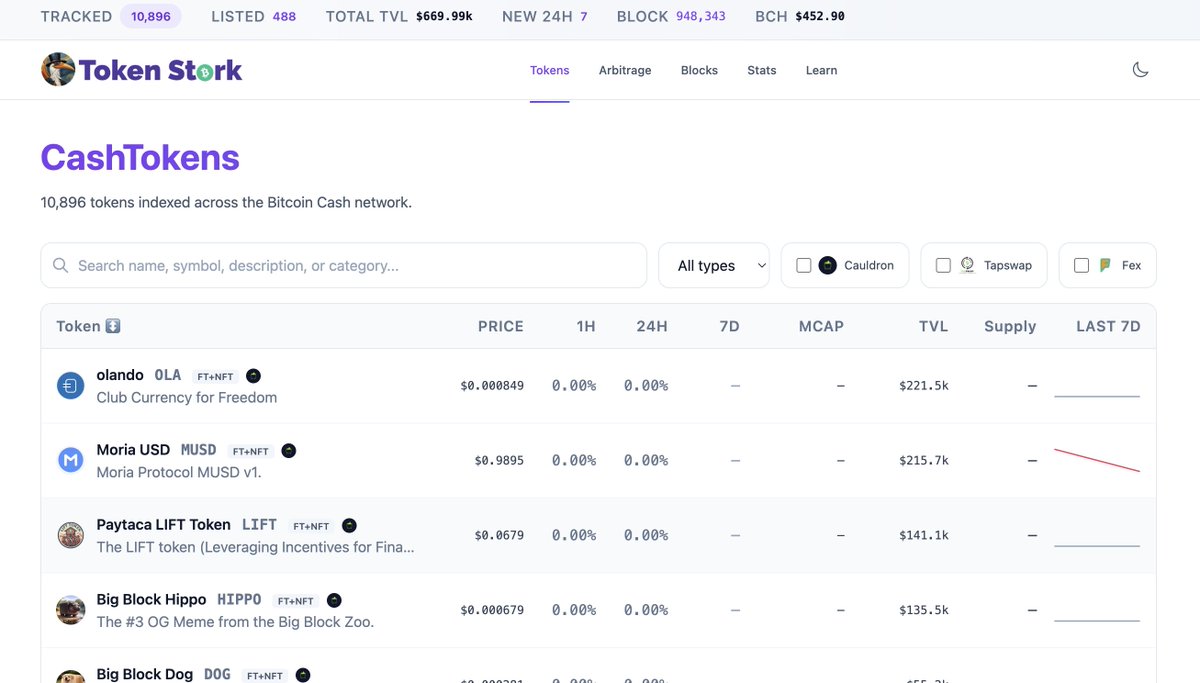1200x683 pixels.
Task: Click the Big Block Hippo 7-day sparkline
Action: [x=1097, y=620]
